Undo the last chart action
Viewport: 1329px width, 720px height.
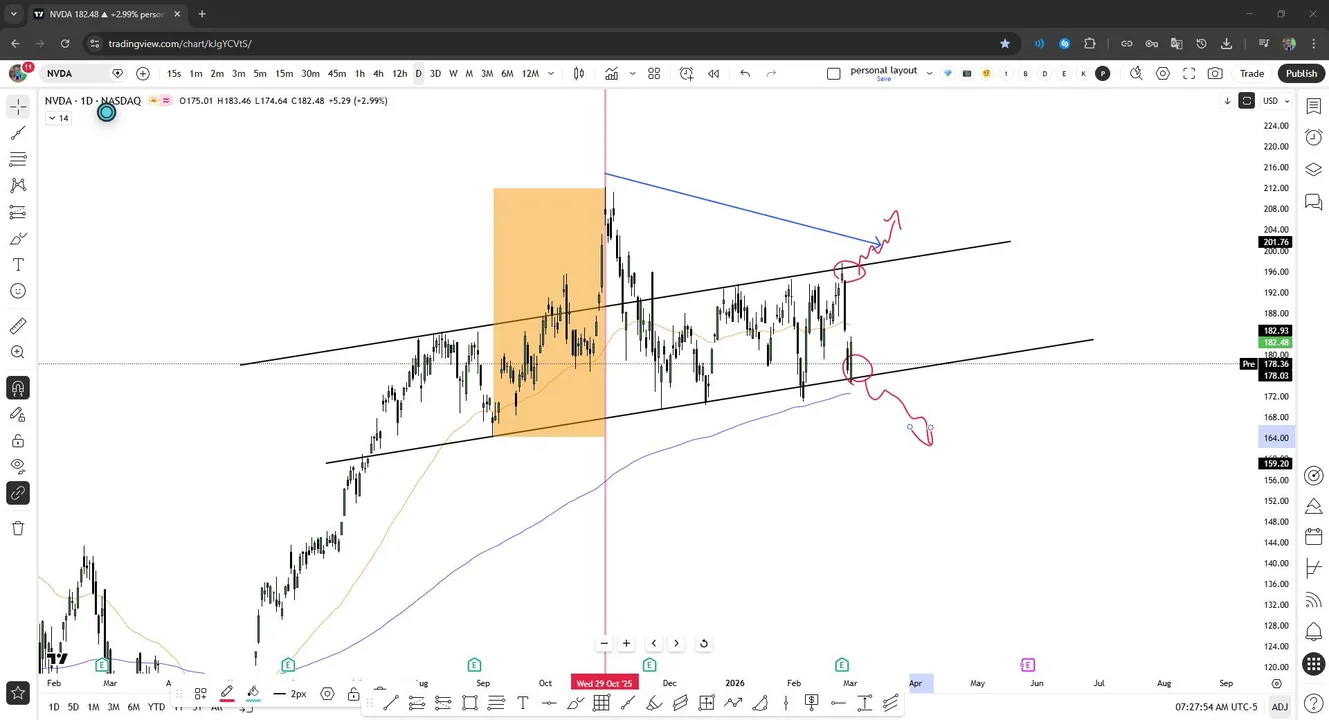point(745,73)
